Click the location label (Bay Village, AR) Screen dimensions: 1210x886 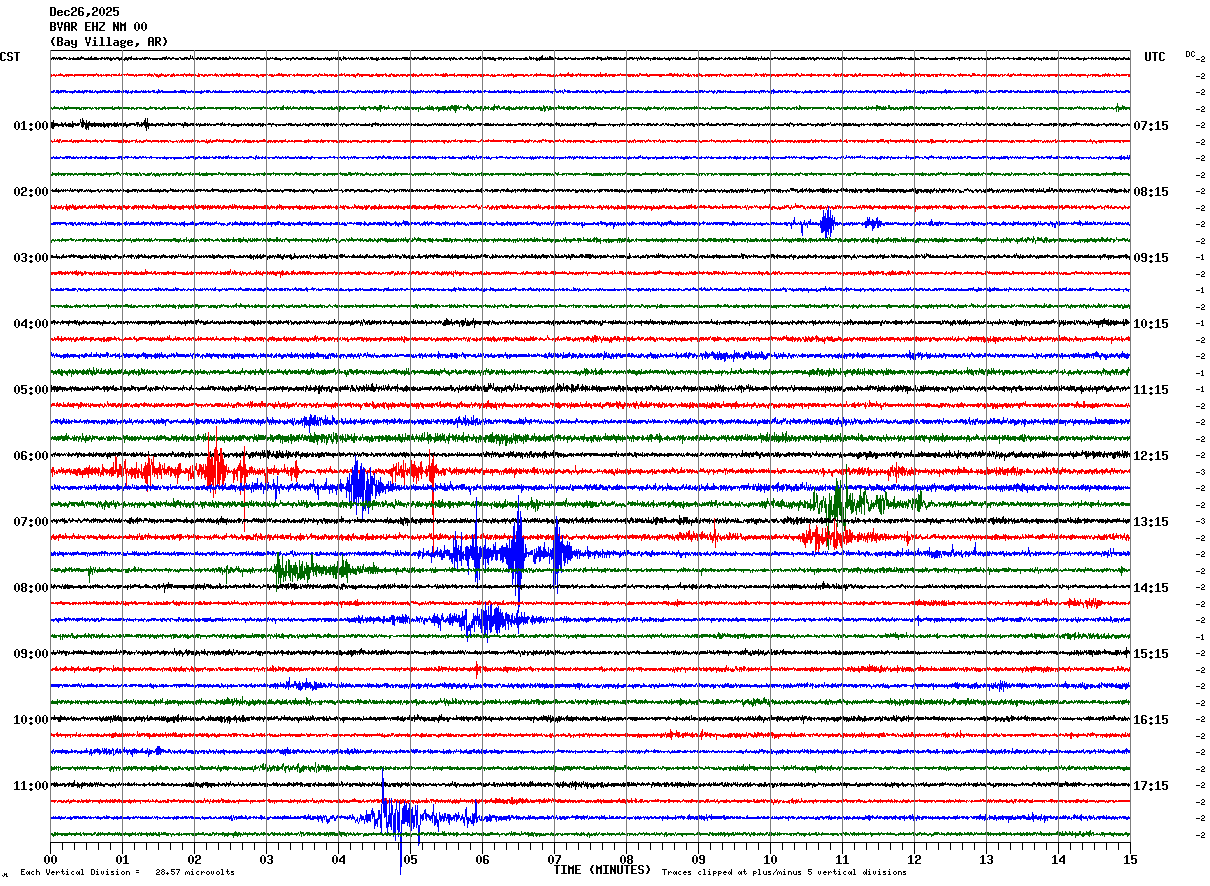click(109, 42)
